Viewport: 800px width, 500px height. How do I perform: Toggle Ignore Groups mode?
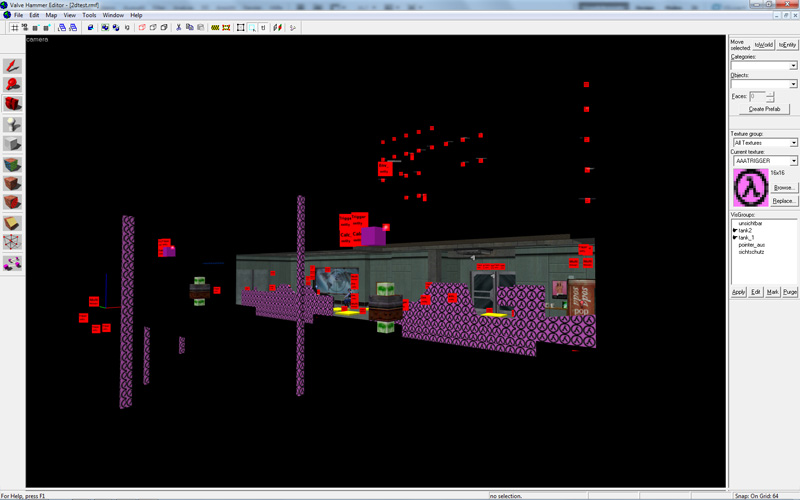(x=127, y=28)
